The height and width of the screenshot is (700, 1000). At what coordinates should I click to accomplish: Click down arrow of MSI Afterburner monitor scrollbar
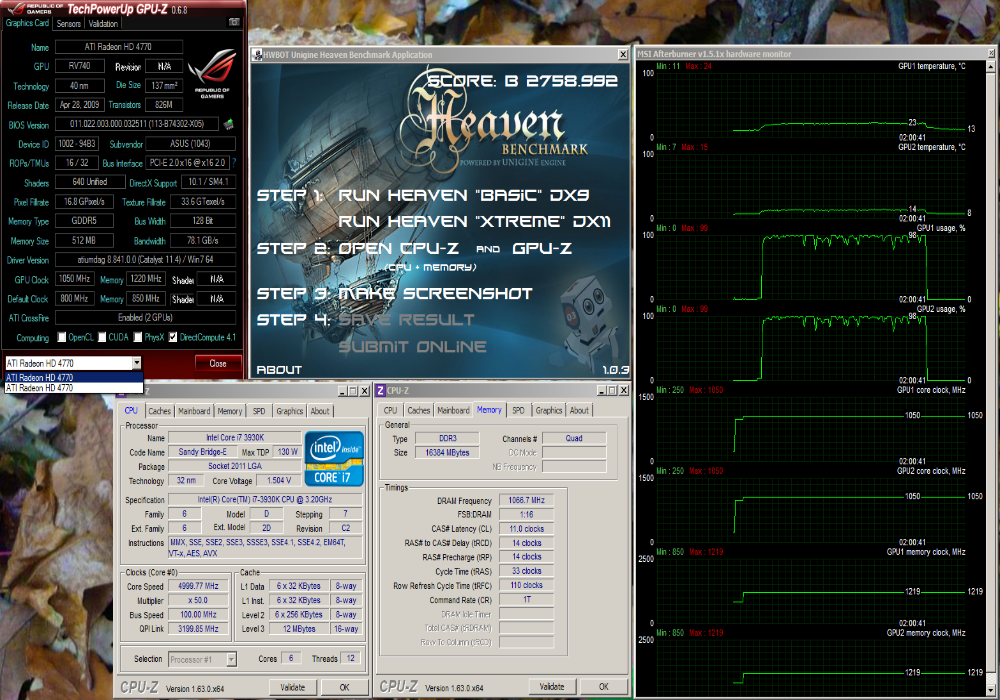(x=990, y=690)
